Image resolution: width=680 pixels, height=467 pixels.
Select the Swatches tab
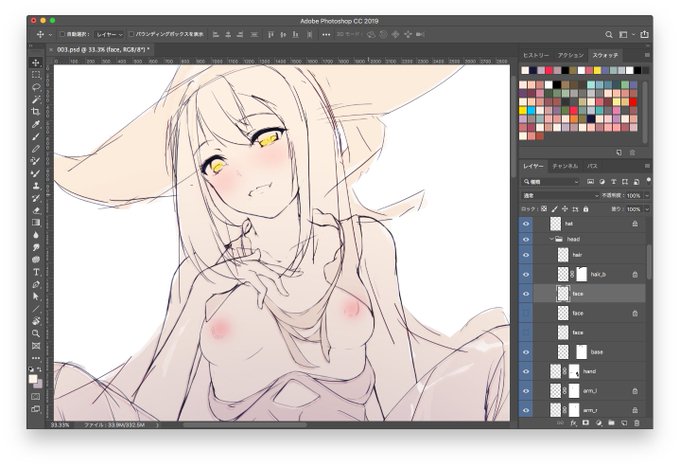(605, 56)
